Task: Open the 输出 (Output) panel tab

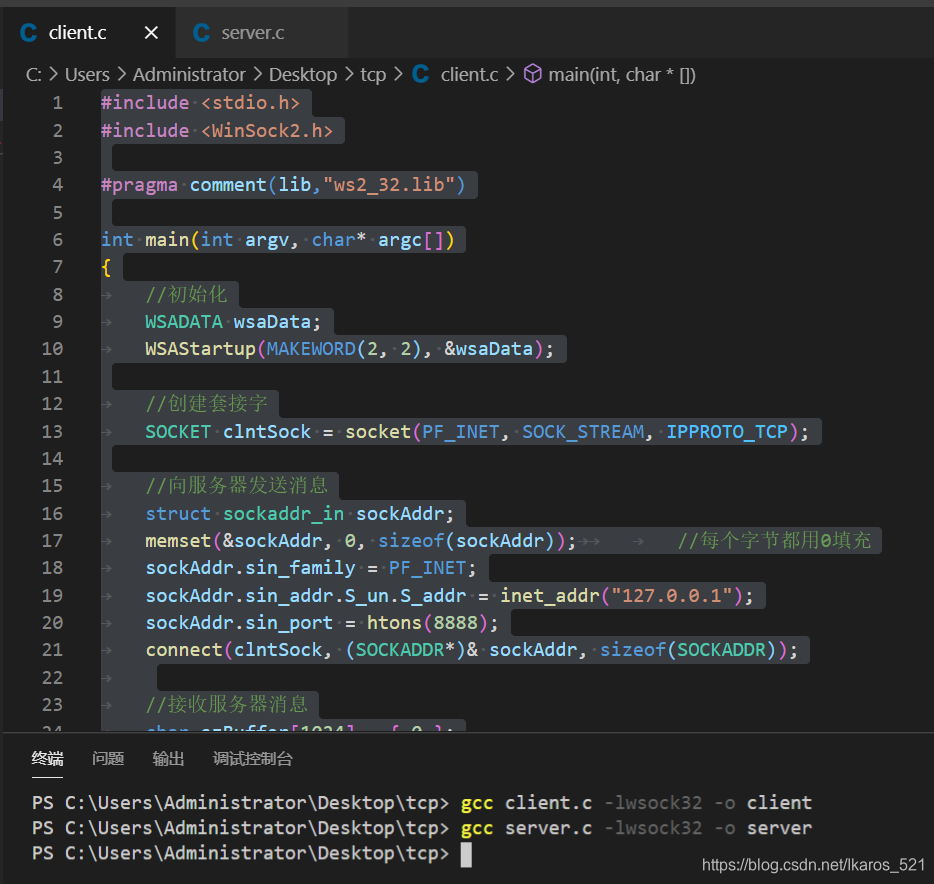Action: coord(168,758)
